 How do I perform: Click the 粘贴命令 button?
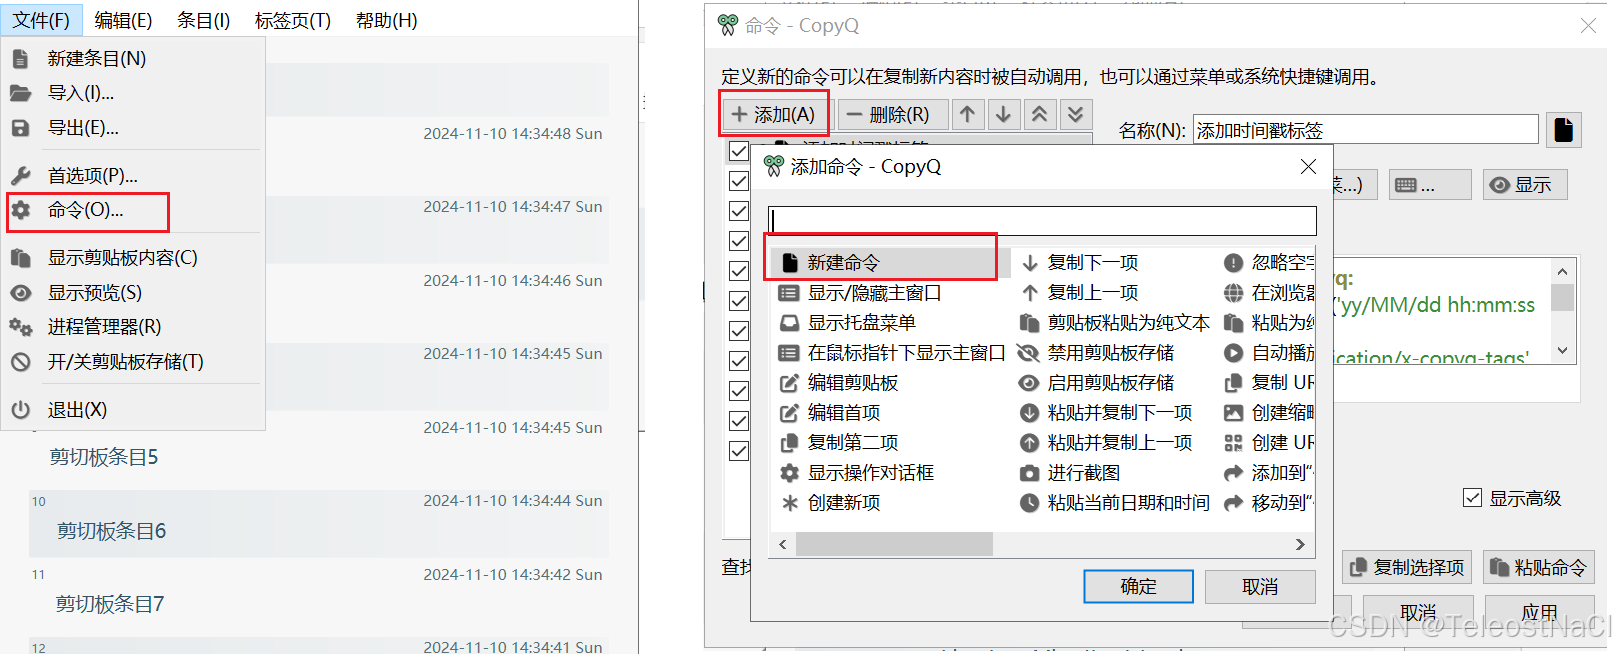coord(1538,567)
